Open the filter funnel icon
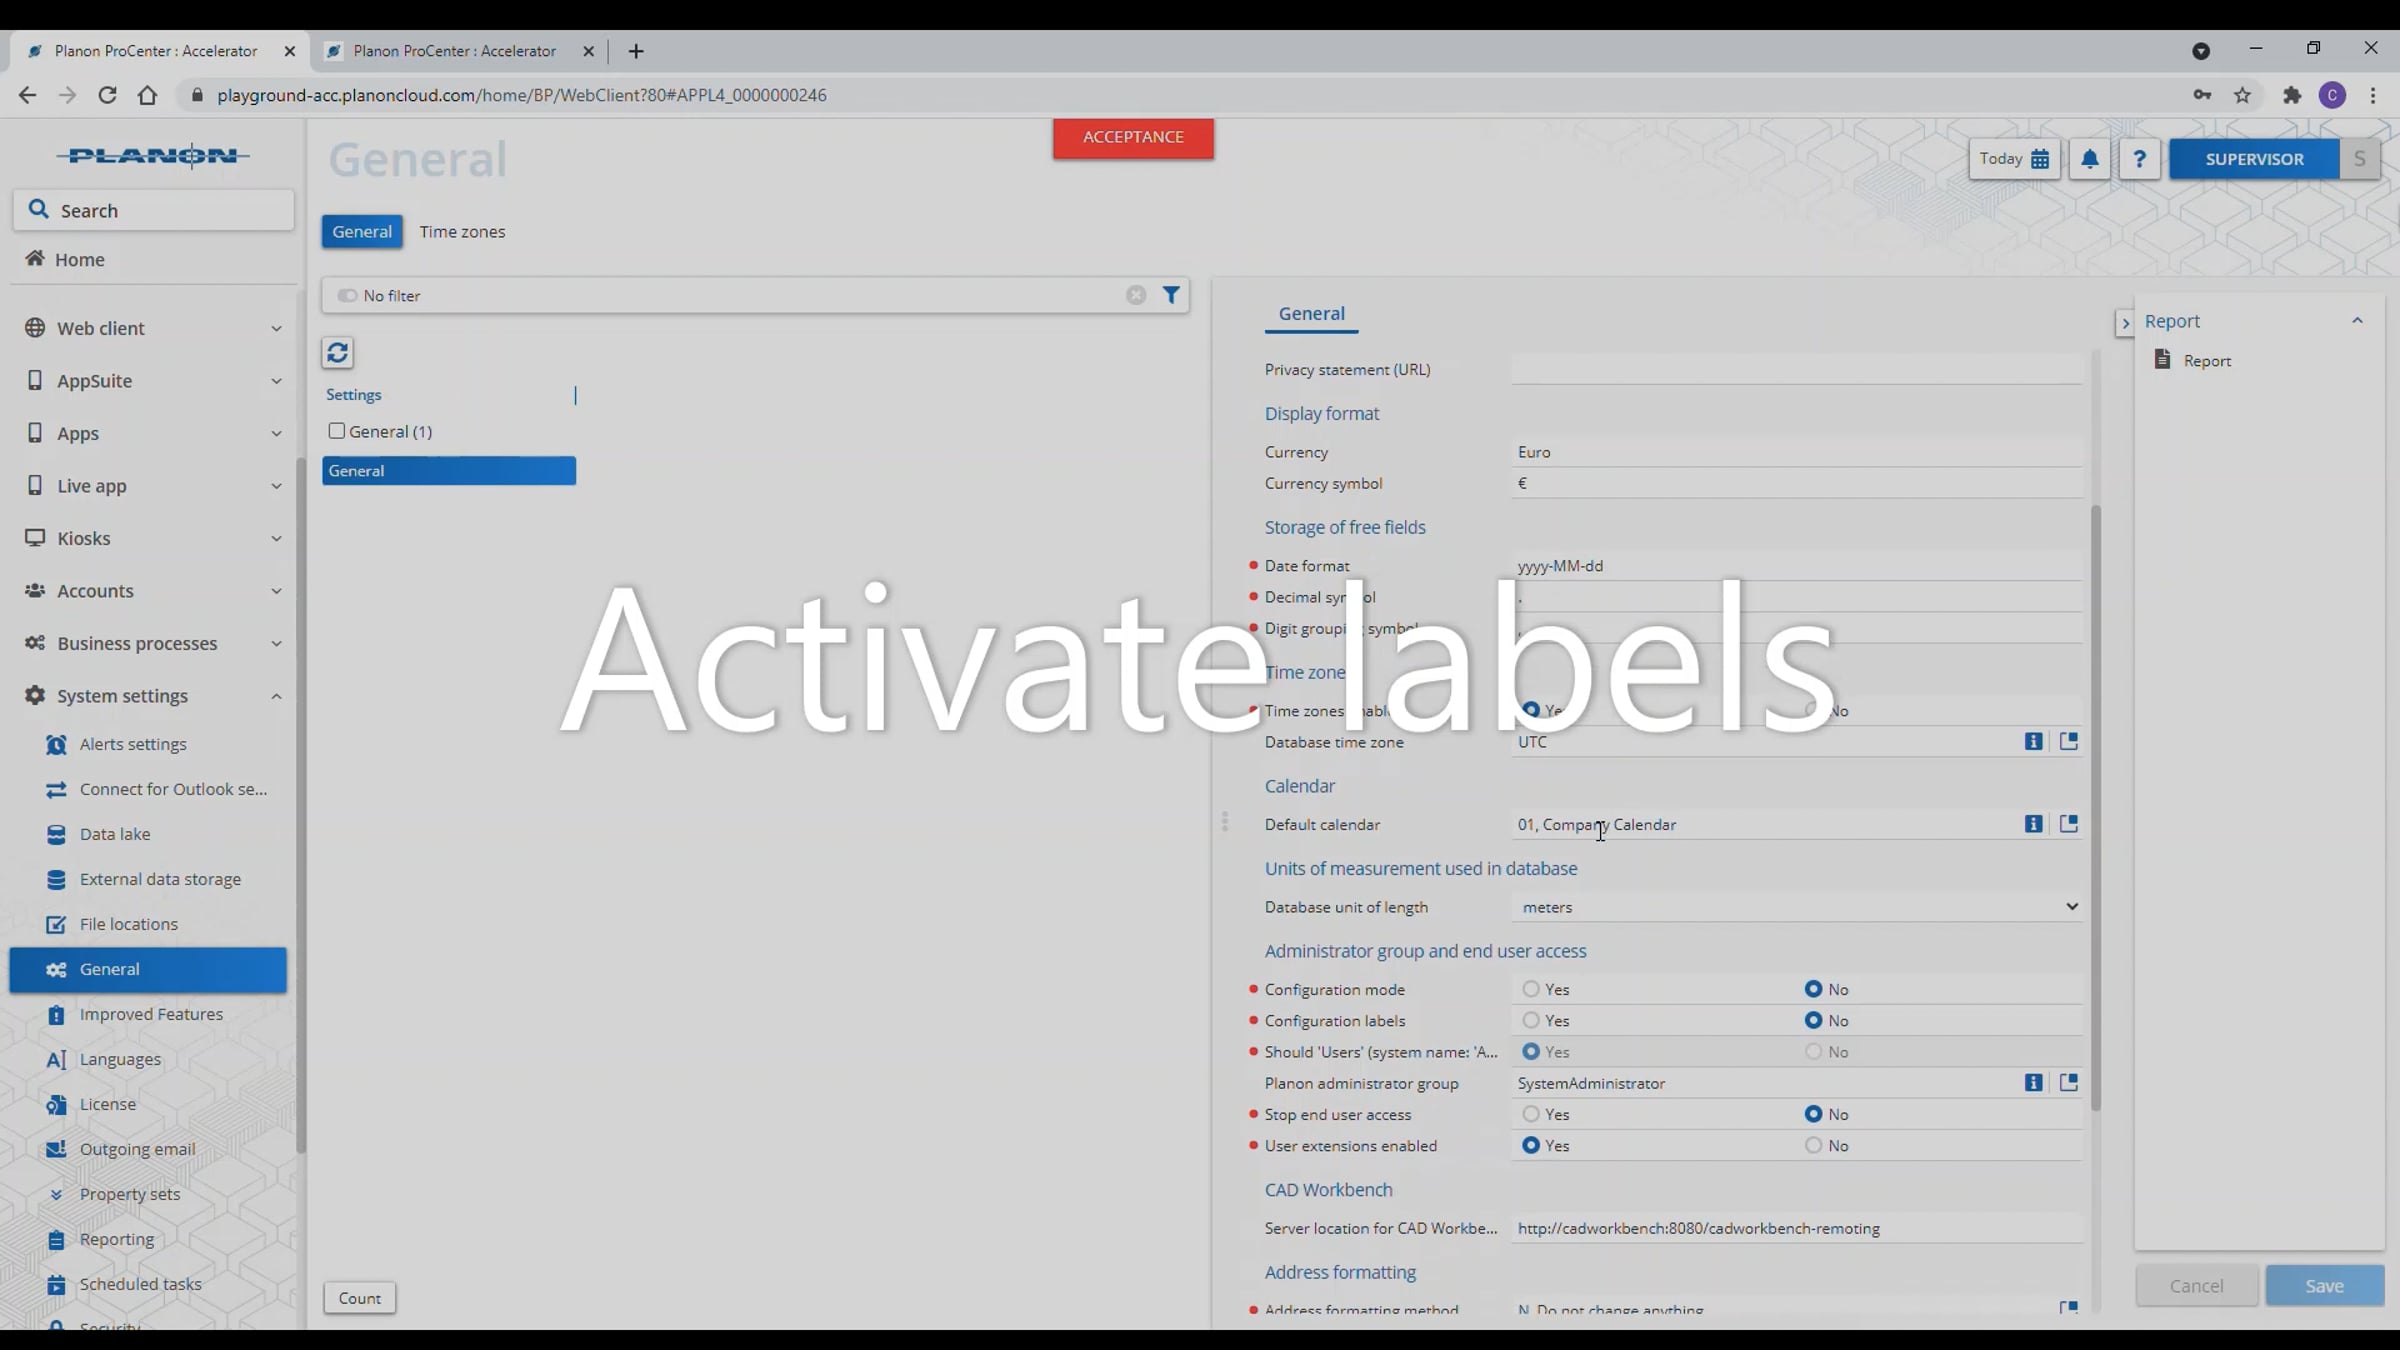 point(1171,295)
